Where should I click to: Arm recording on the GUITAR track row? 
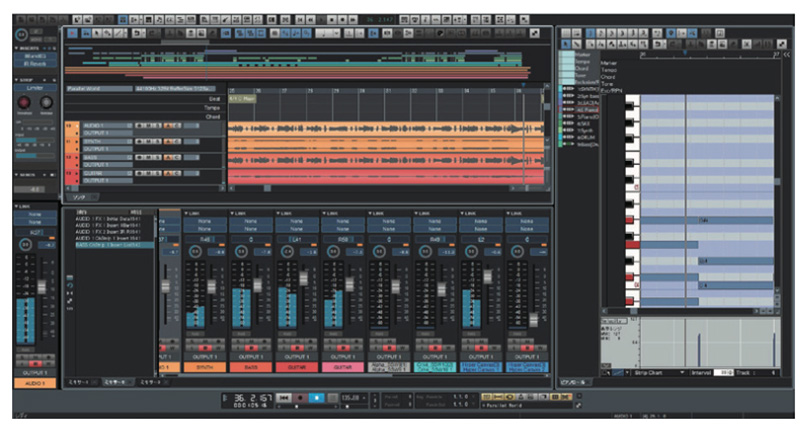click(139, 173)
